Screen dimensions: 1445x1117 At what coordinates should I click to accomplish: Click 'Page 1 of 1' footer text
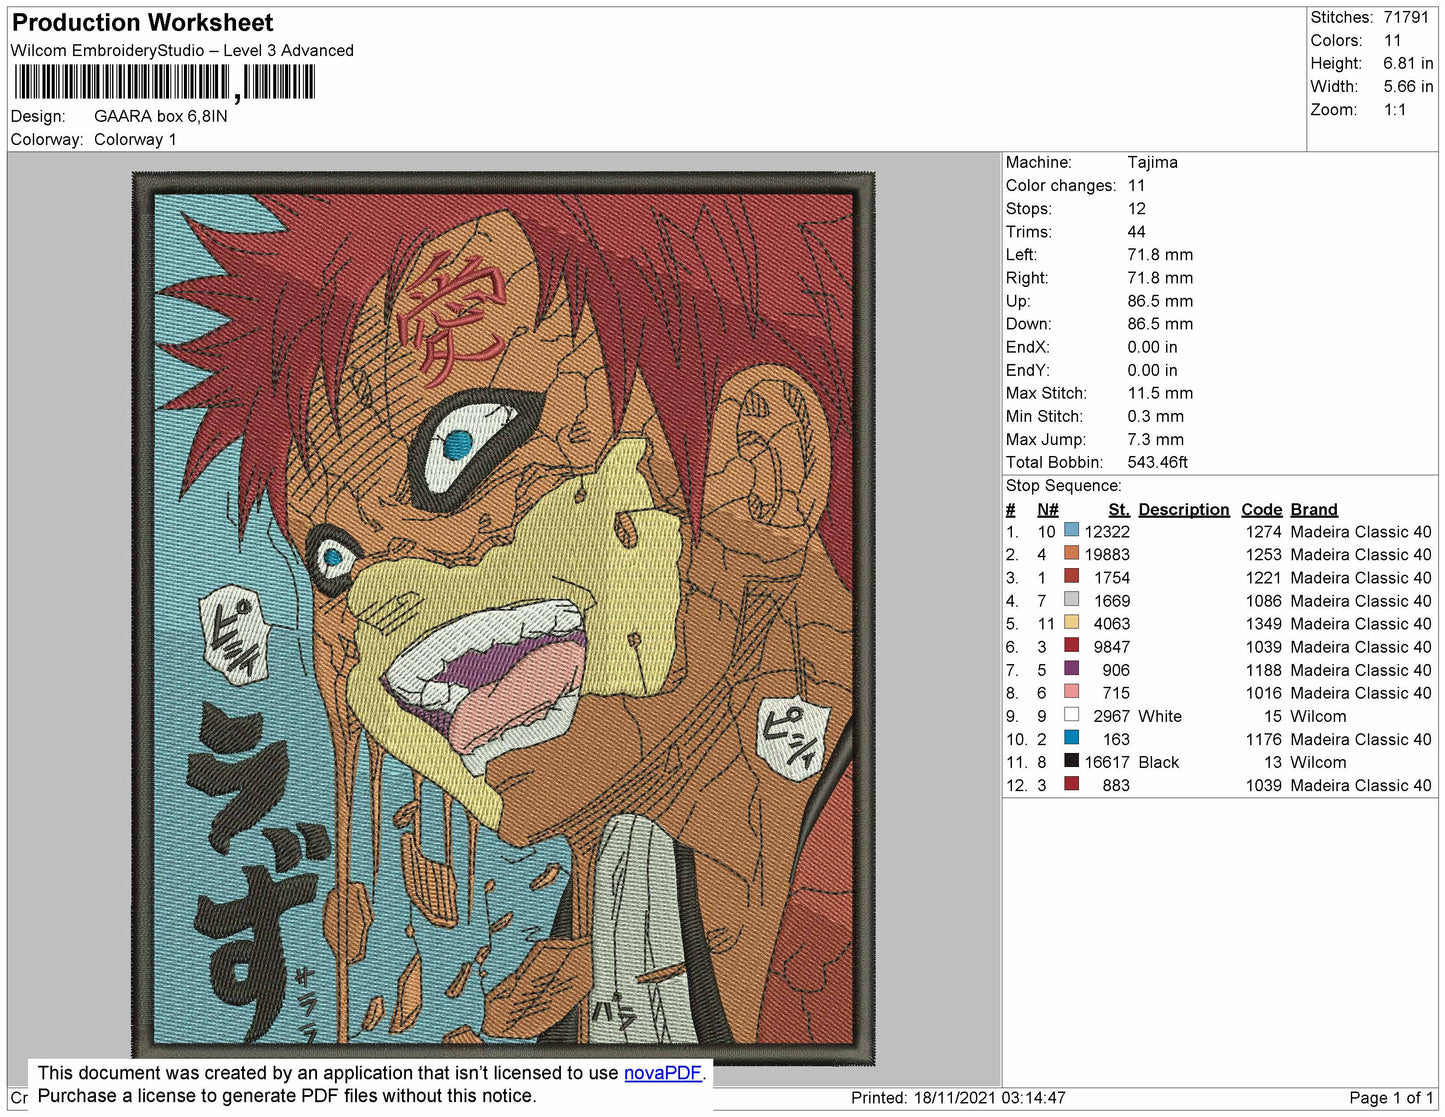[x=1391, y=1097]
